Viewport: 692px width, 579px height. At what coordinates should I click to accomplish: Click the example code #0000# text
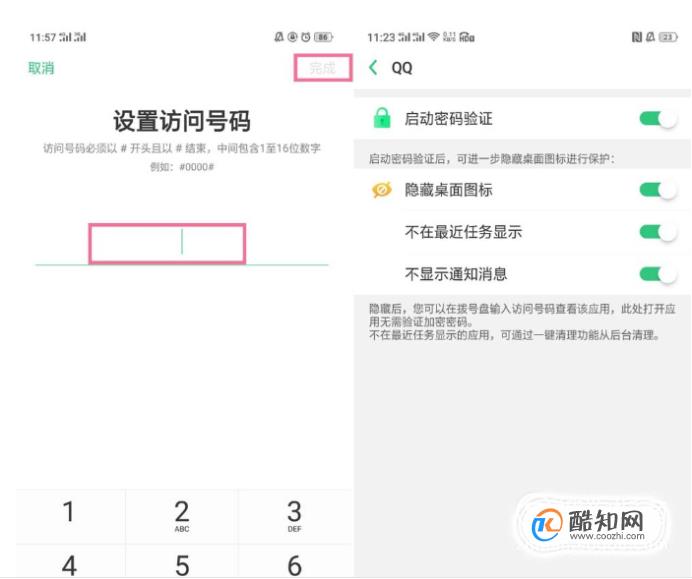pos(196,167)
